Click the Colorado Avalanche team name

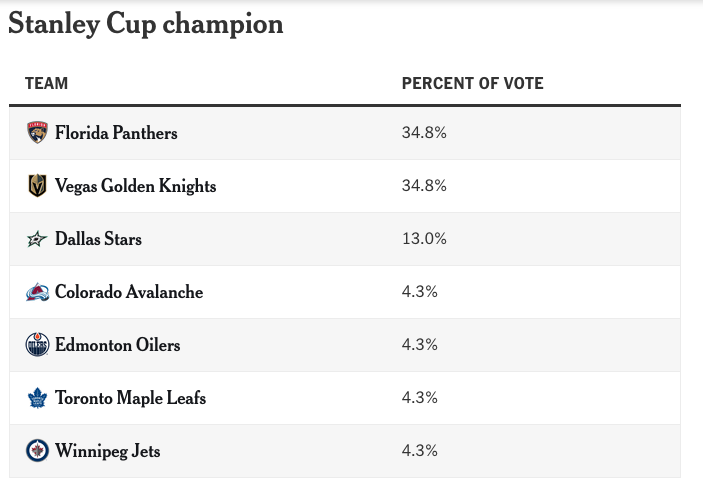(x=129, y=292)
